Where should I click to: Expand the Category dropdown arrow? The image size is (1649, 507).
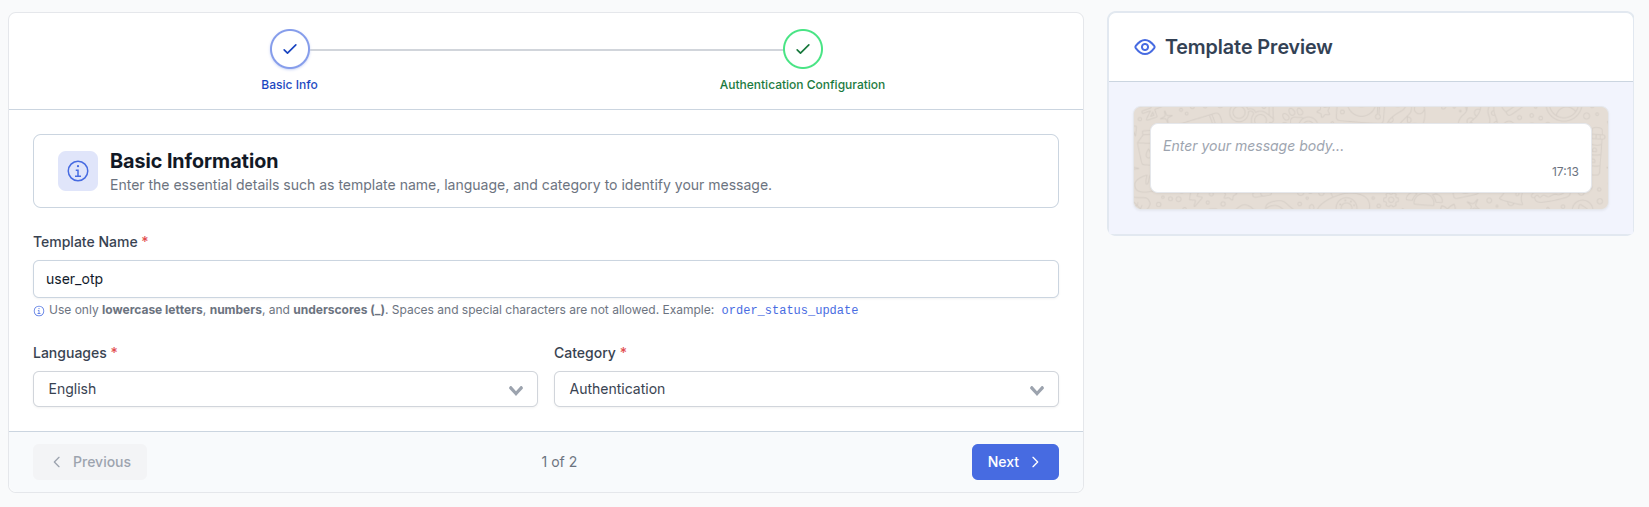click(1037, 390)
